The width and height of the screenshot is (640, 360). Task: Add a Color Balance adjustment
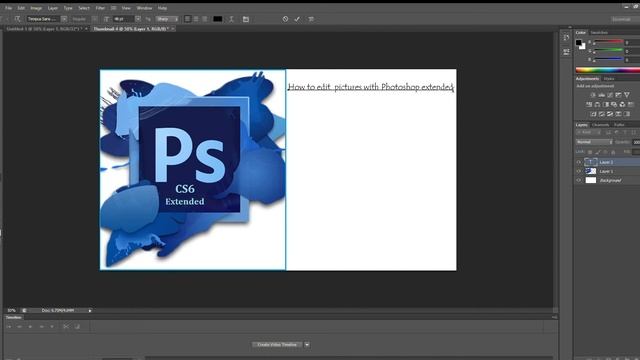[598, 104]
